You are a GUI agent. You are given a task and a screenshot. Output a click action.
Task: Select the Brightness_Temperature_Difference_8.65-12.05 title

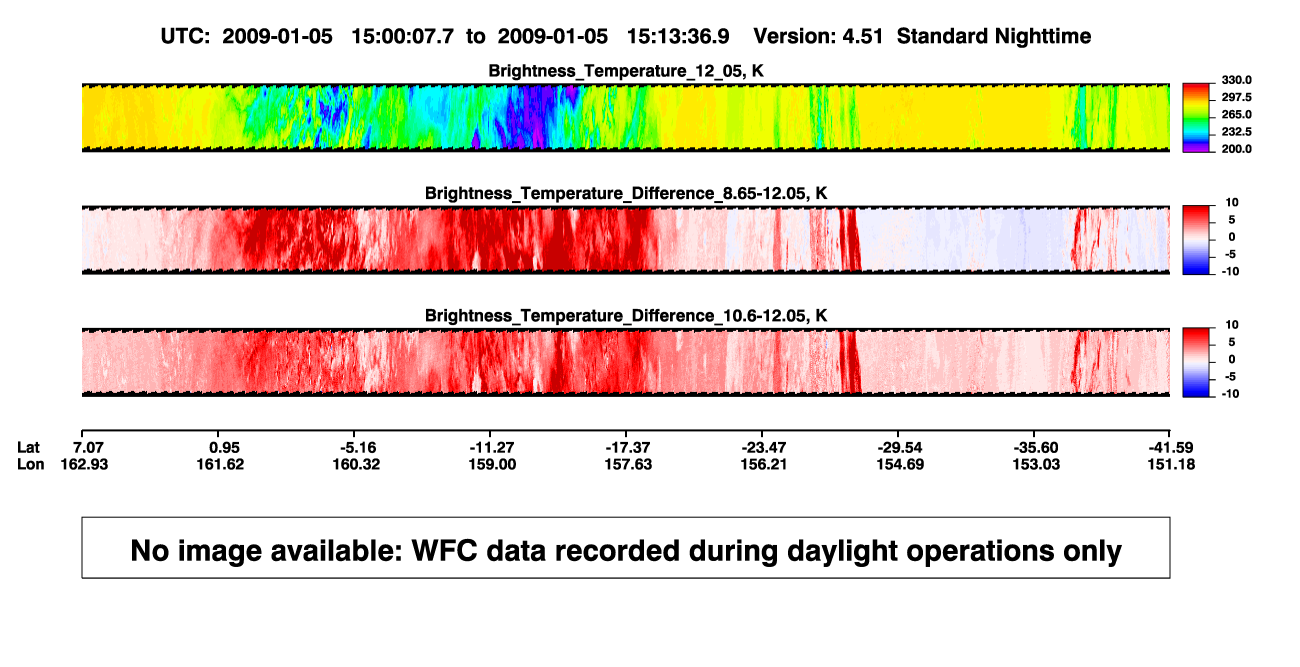coord(626,193)
